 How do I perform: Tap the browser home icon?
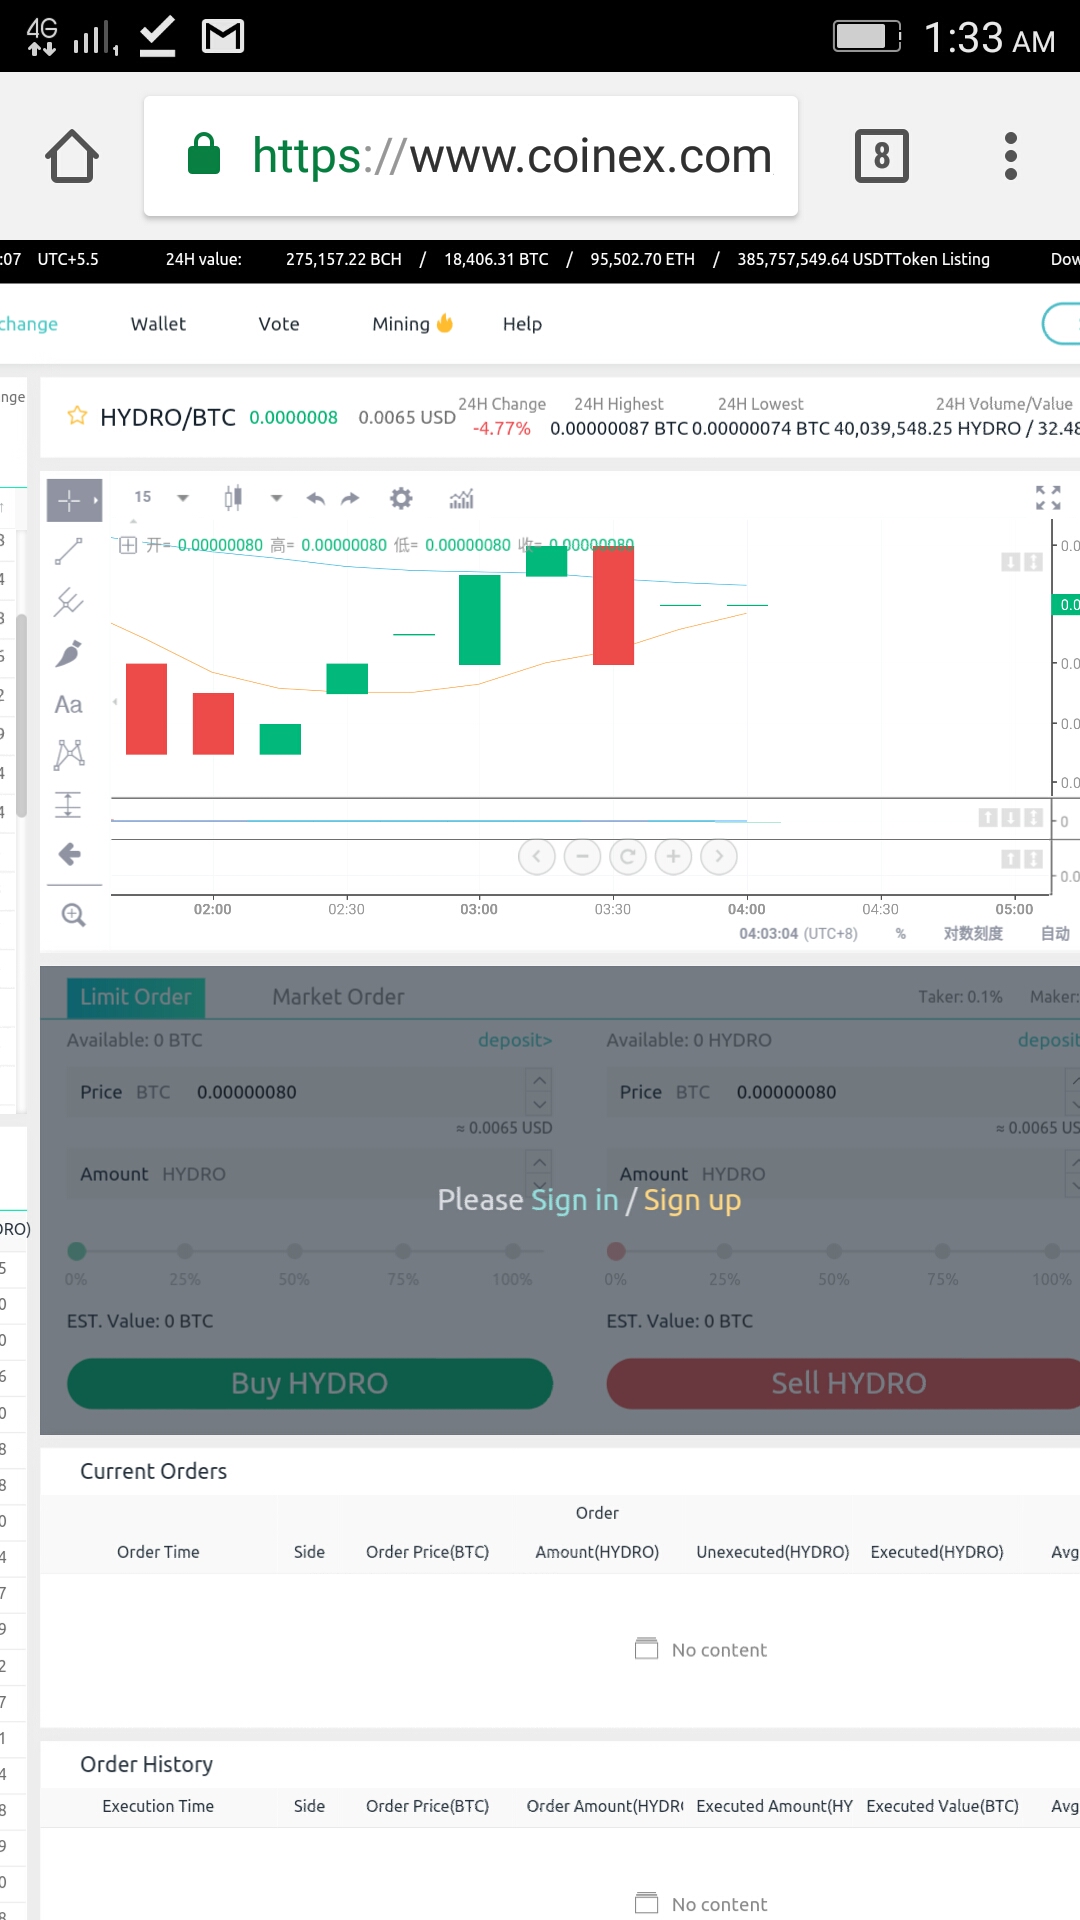(x=72, y=156)
